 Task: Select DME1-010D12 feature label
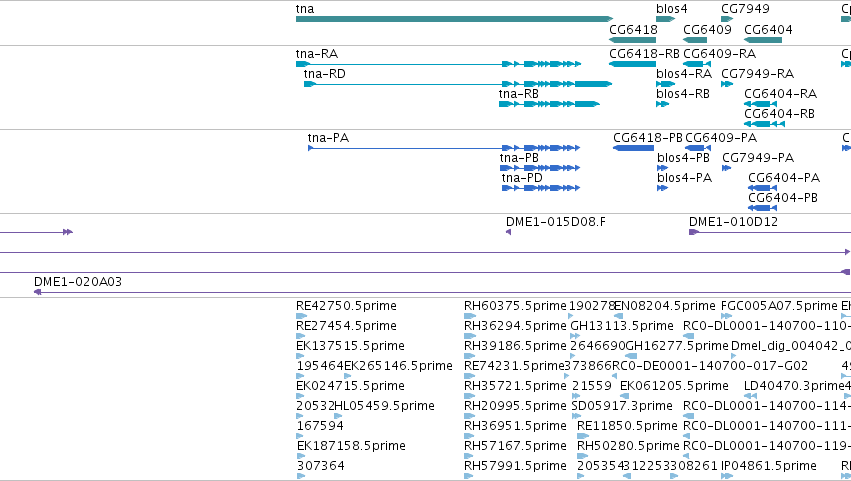click(x=733, y=222)
